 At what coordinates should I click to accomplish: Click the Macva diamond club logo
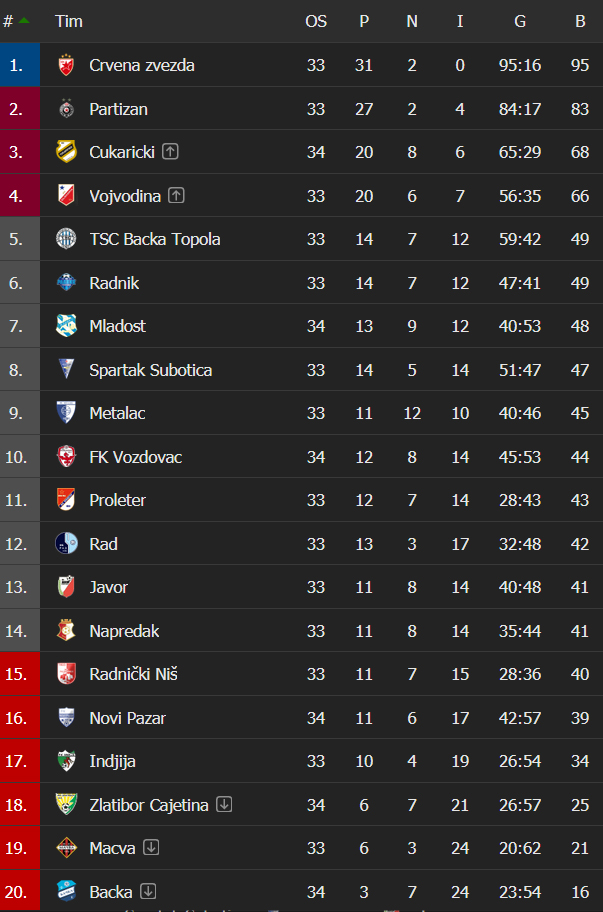tap(66, 848)
